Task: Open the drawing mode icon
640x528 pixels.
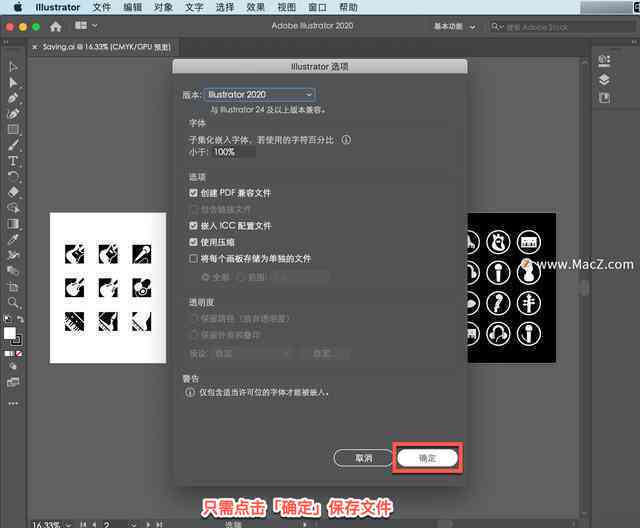Action: [x=13, y=366]
